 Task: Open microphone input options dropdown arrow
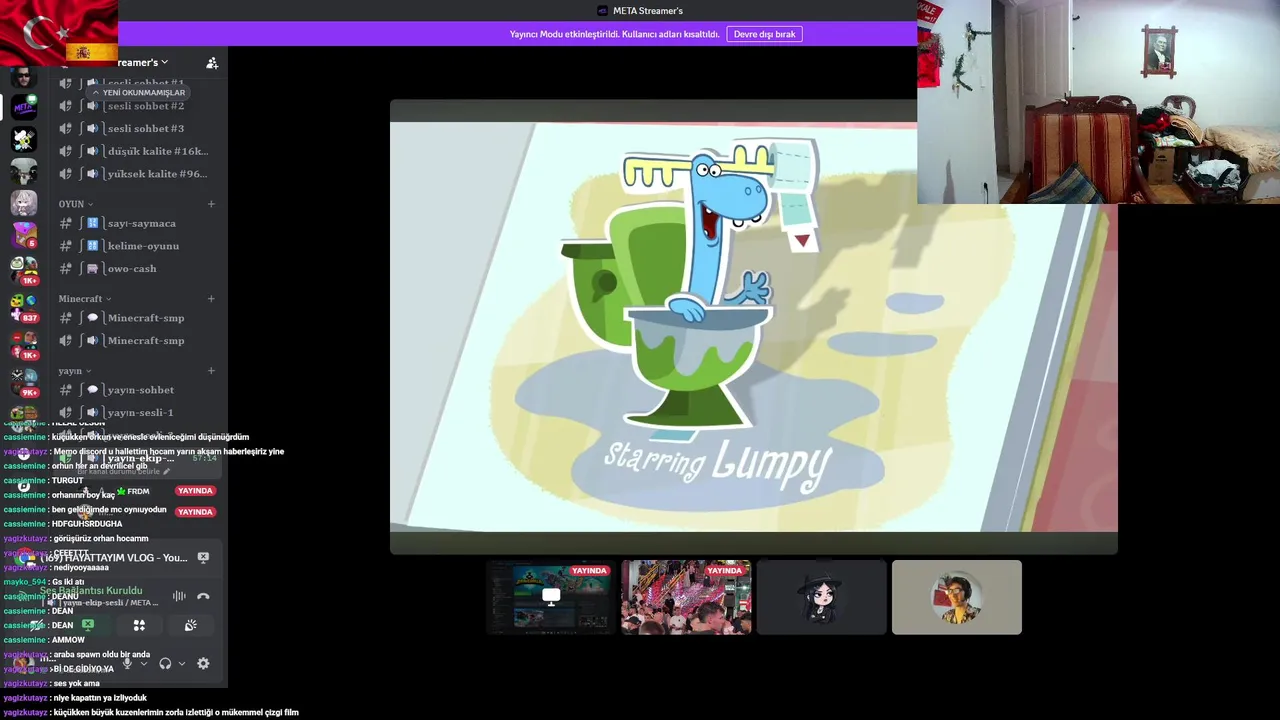[143, 663]
